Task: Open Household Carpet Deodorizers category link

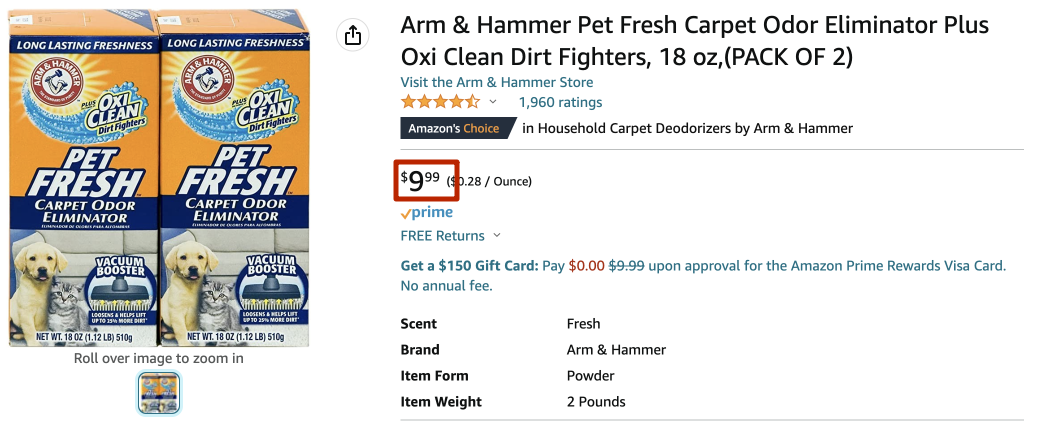Action: pyautogui.click(x=687, y=128)
